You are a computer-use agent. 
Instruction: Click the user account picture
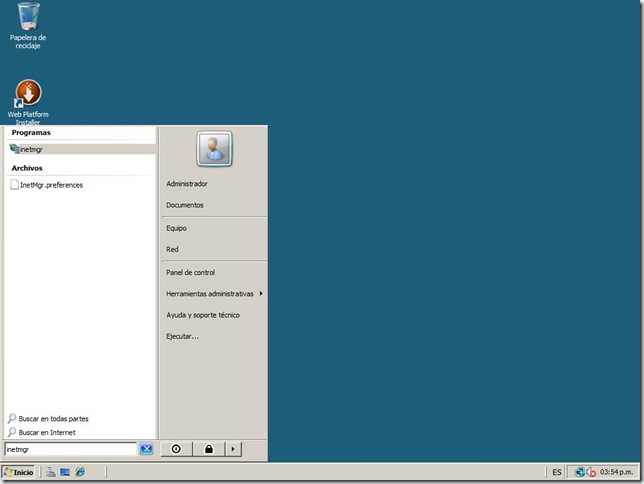[214, 149]
